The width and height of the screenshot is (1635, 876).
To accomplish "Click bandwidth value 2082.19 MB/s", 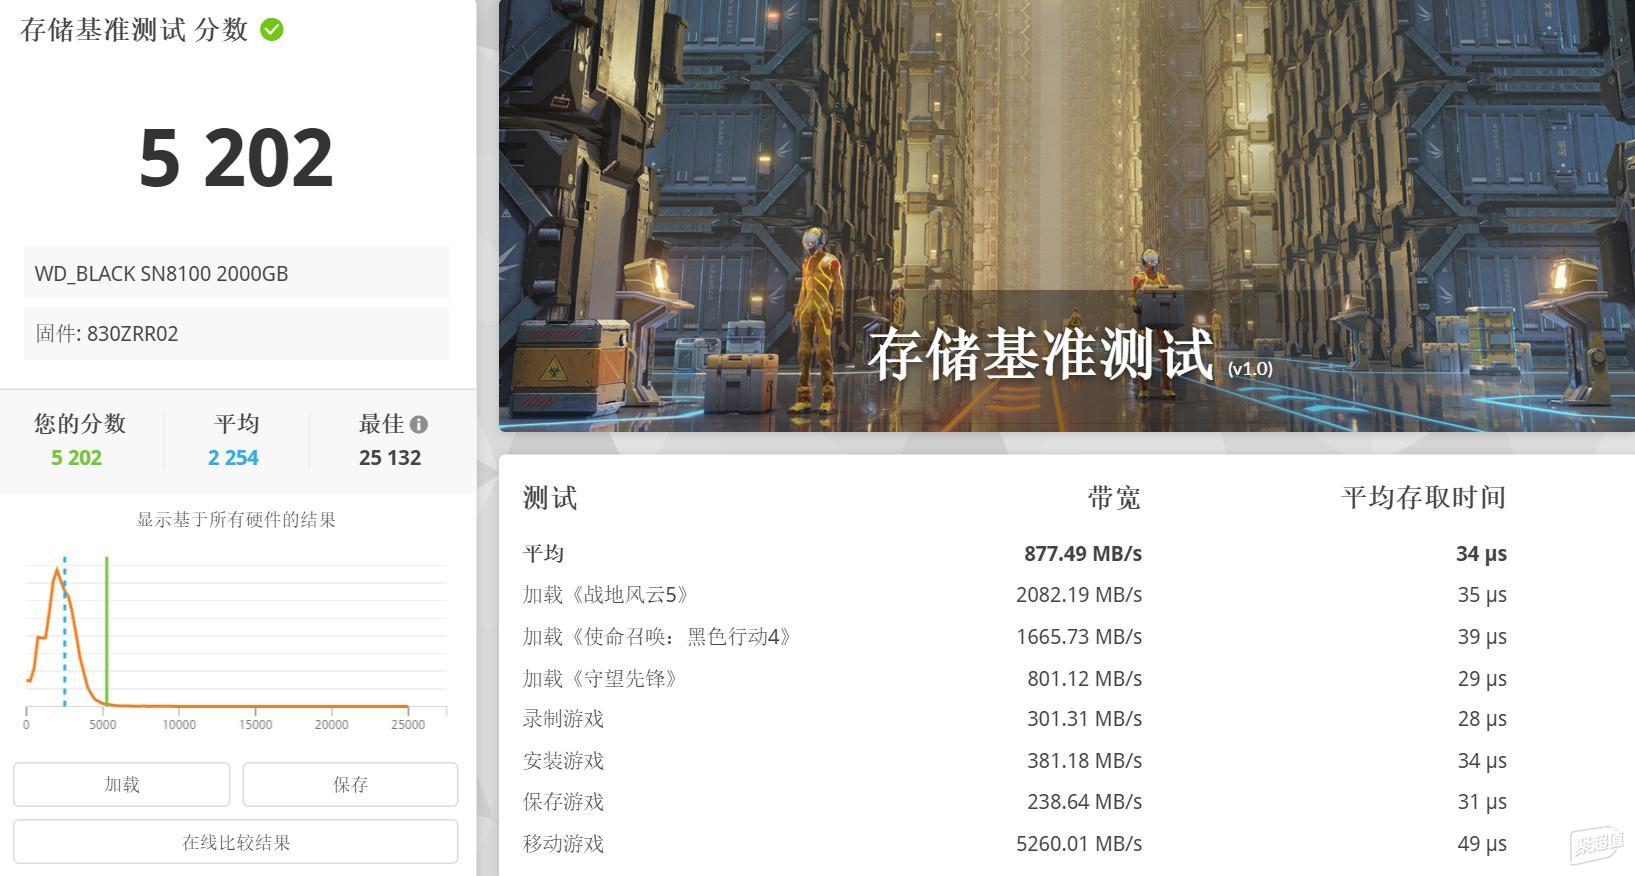I will click(1079, 595).
